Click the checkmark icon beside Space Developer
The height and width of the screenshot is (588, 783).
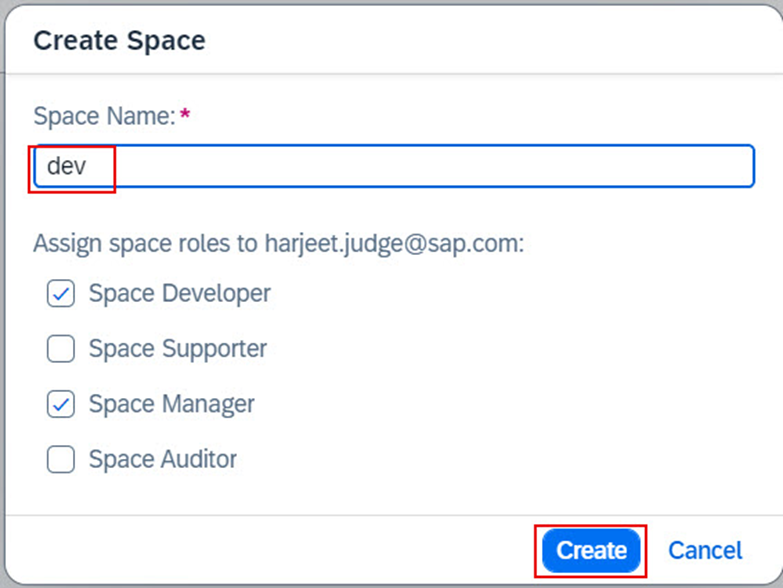coord(62,294)
